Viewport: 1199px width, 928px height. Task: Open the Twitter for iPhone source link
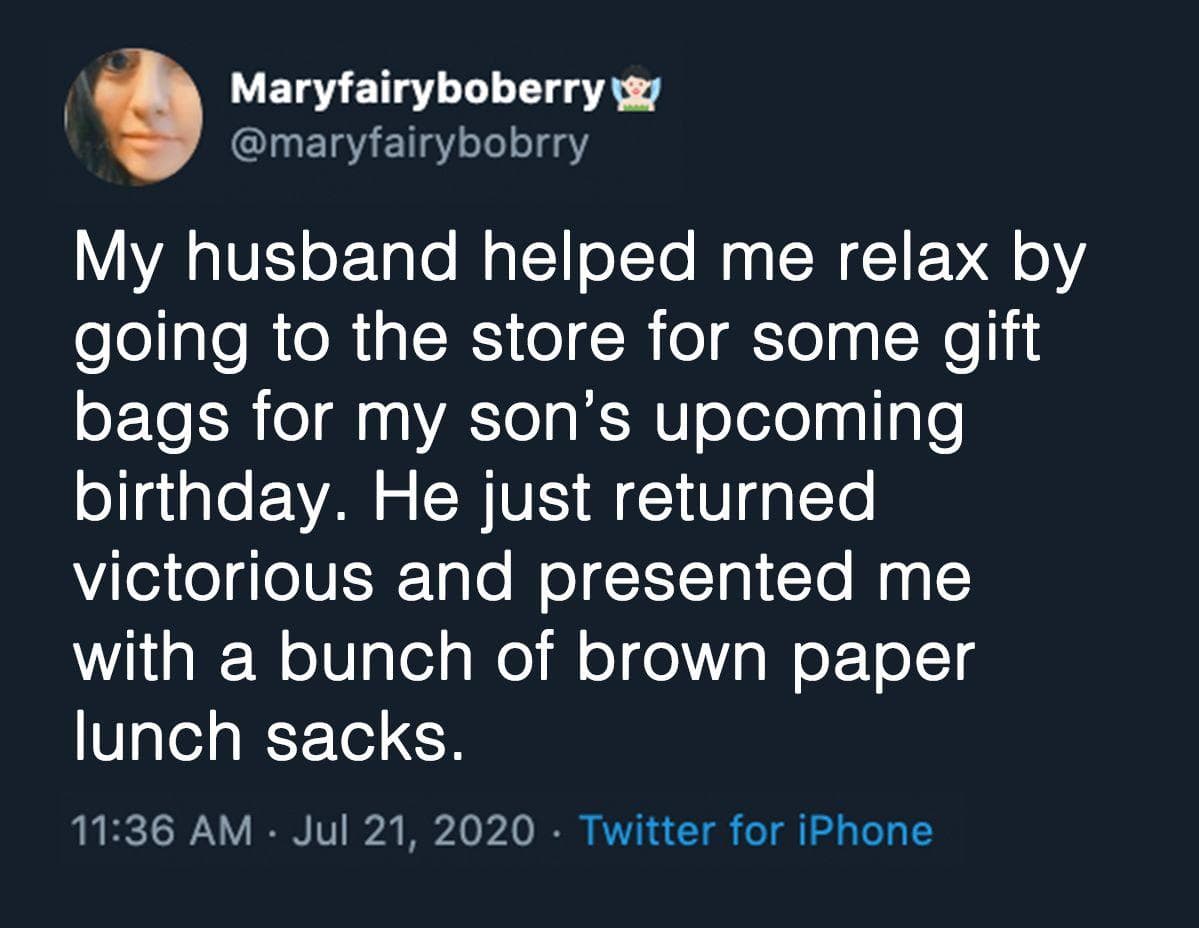755,830
